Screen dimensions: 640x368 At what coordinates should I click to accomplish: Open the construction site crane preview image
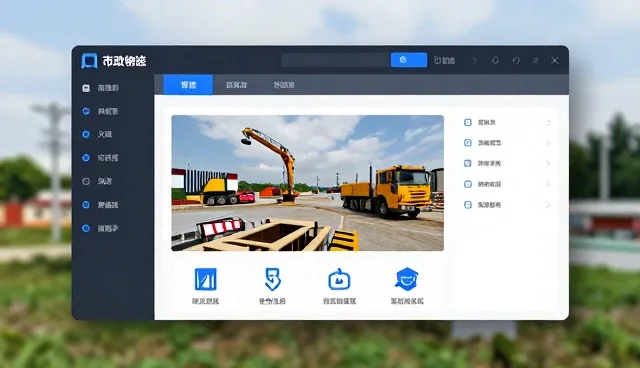point(307,183)
